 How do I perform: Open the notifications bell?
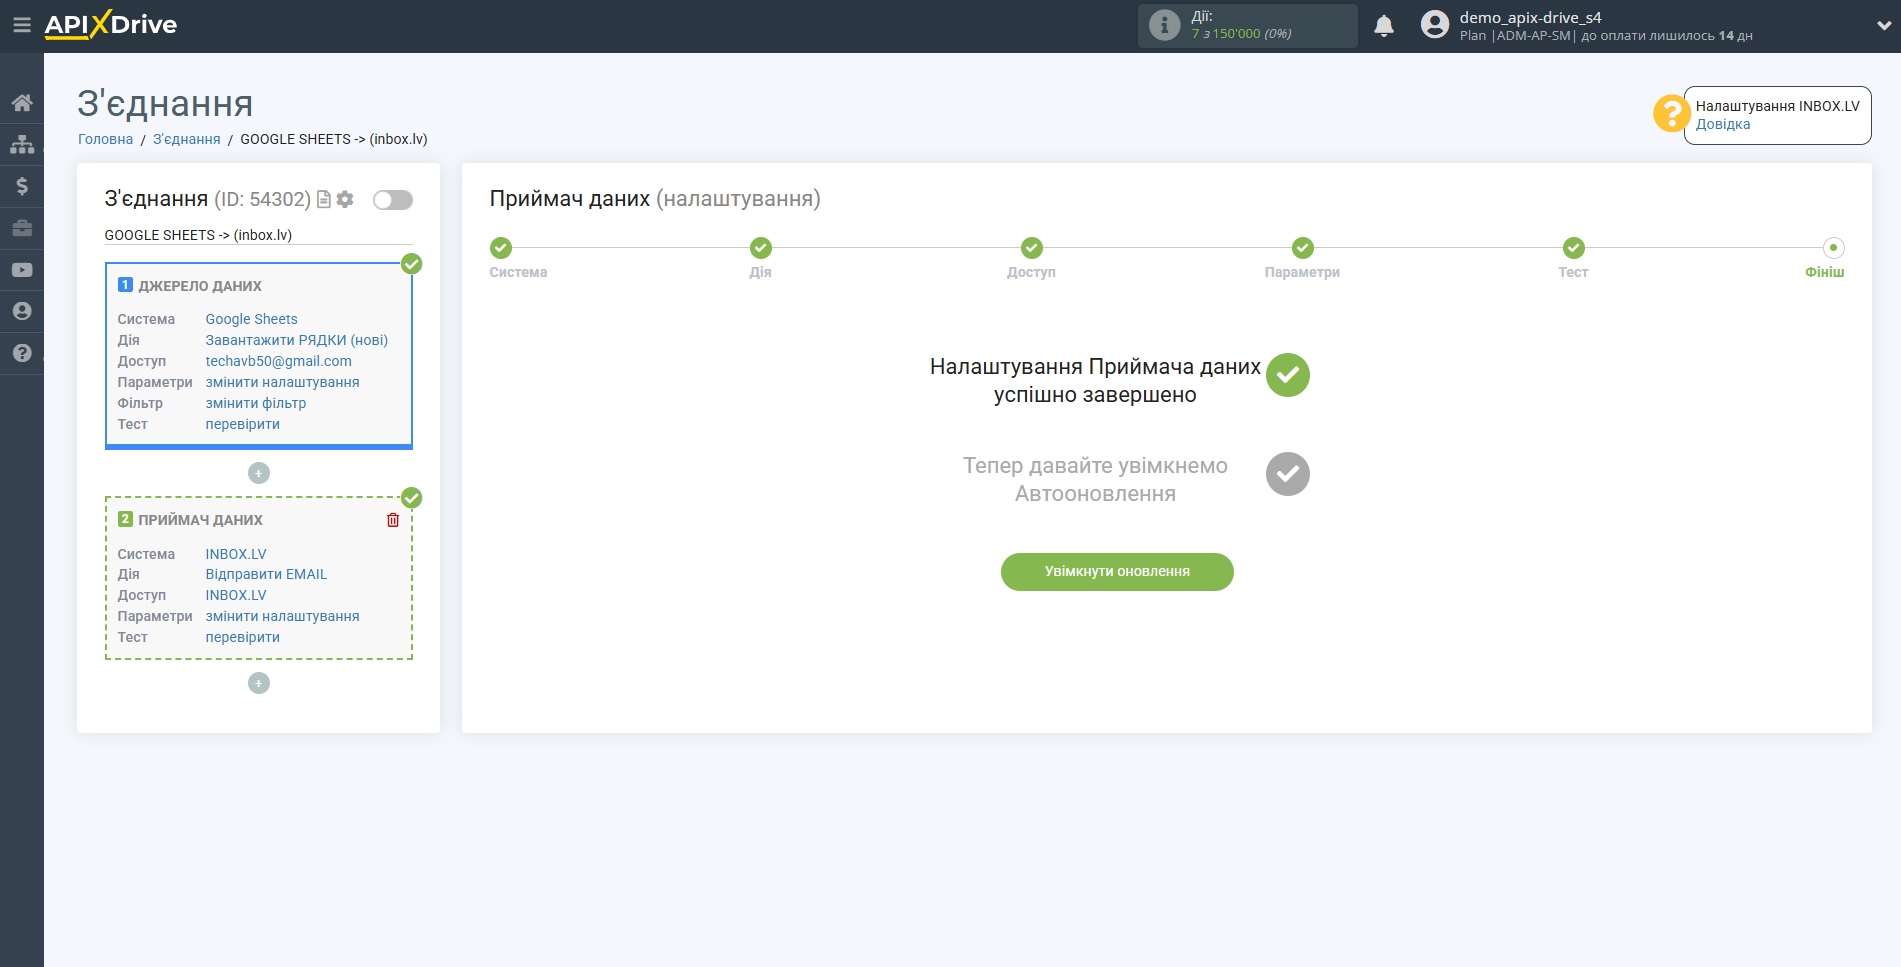pyautogui.click(x=1384, y=26)
